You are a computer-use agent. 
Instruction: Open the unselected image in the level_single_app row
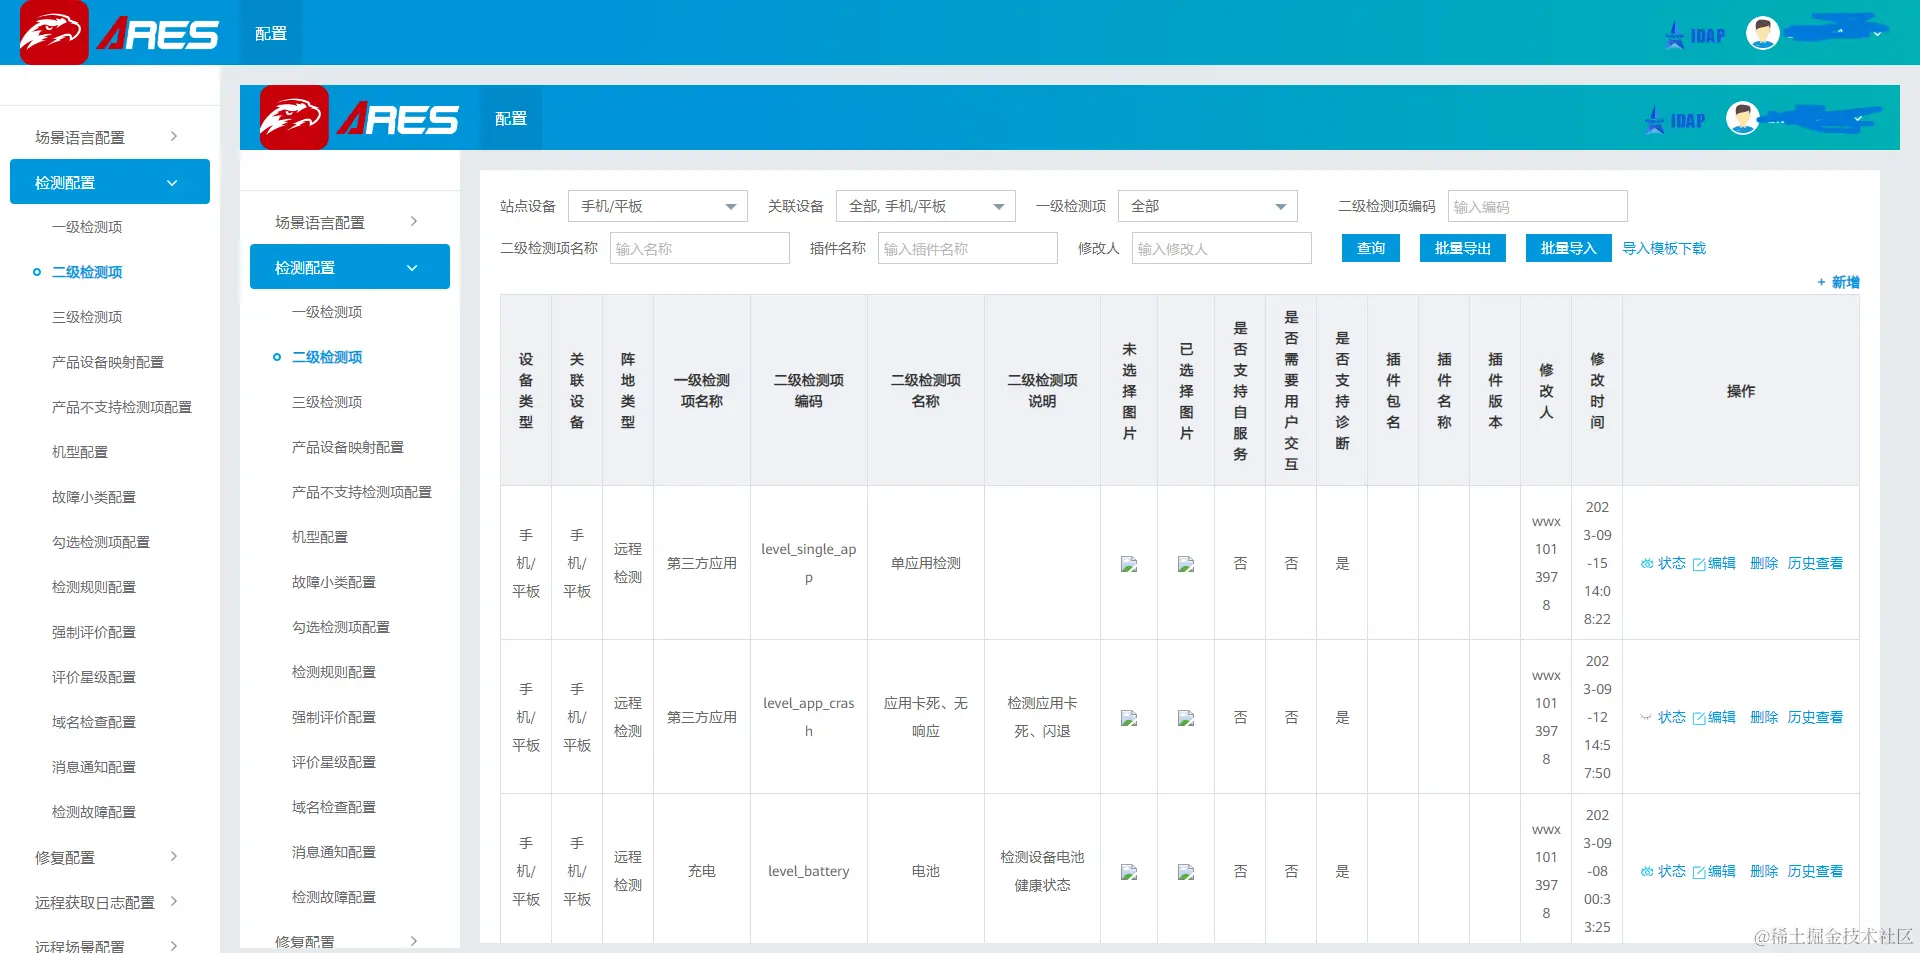click(x=1129, y=564)
